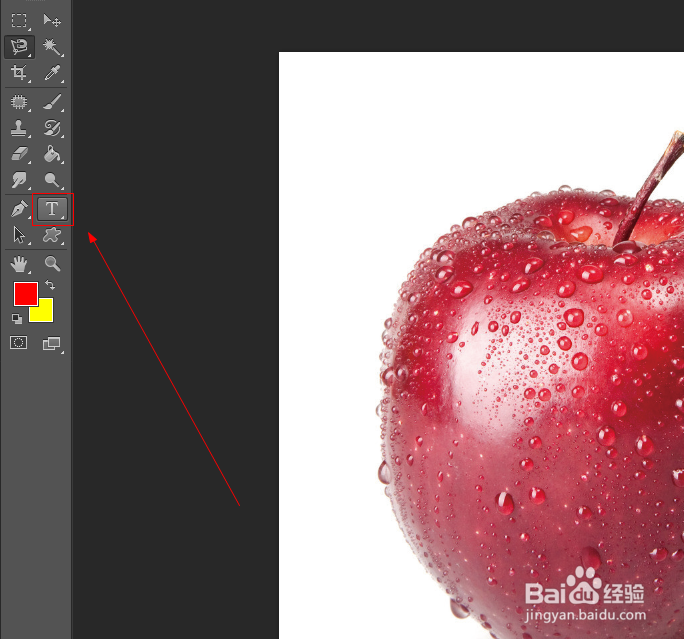Select the Crop tool

[19, 72]
